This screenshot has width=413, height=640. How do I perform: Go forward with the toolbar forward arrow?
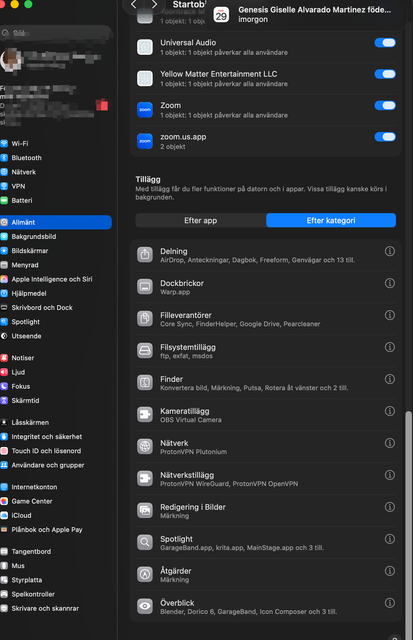154,5
